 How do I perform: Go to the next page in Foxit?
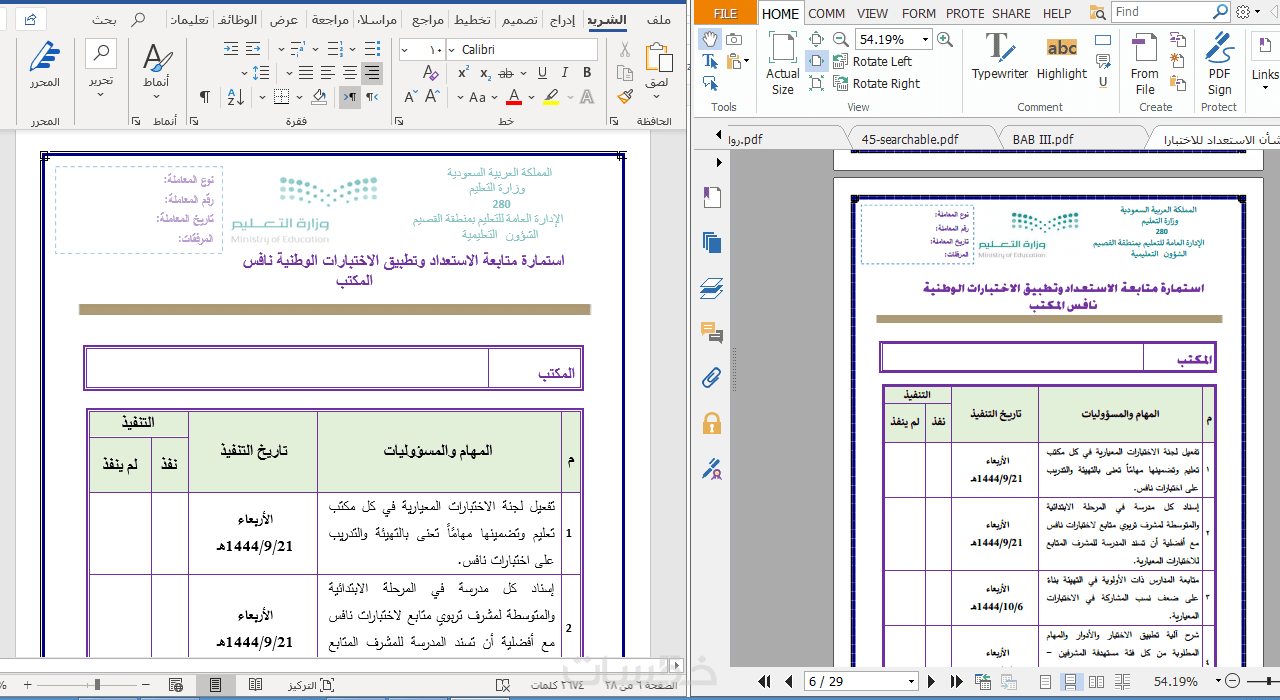point(932,682)
